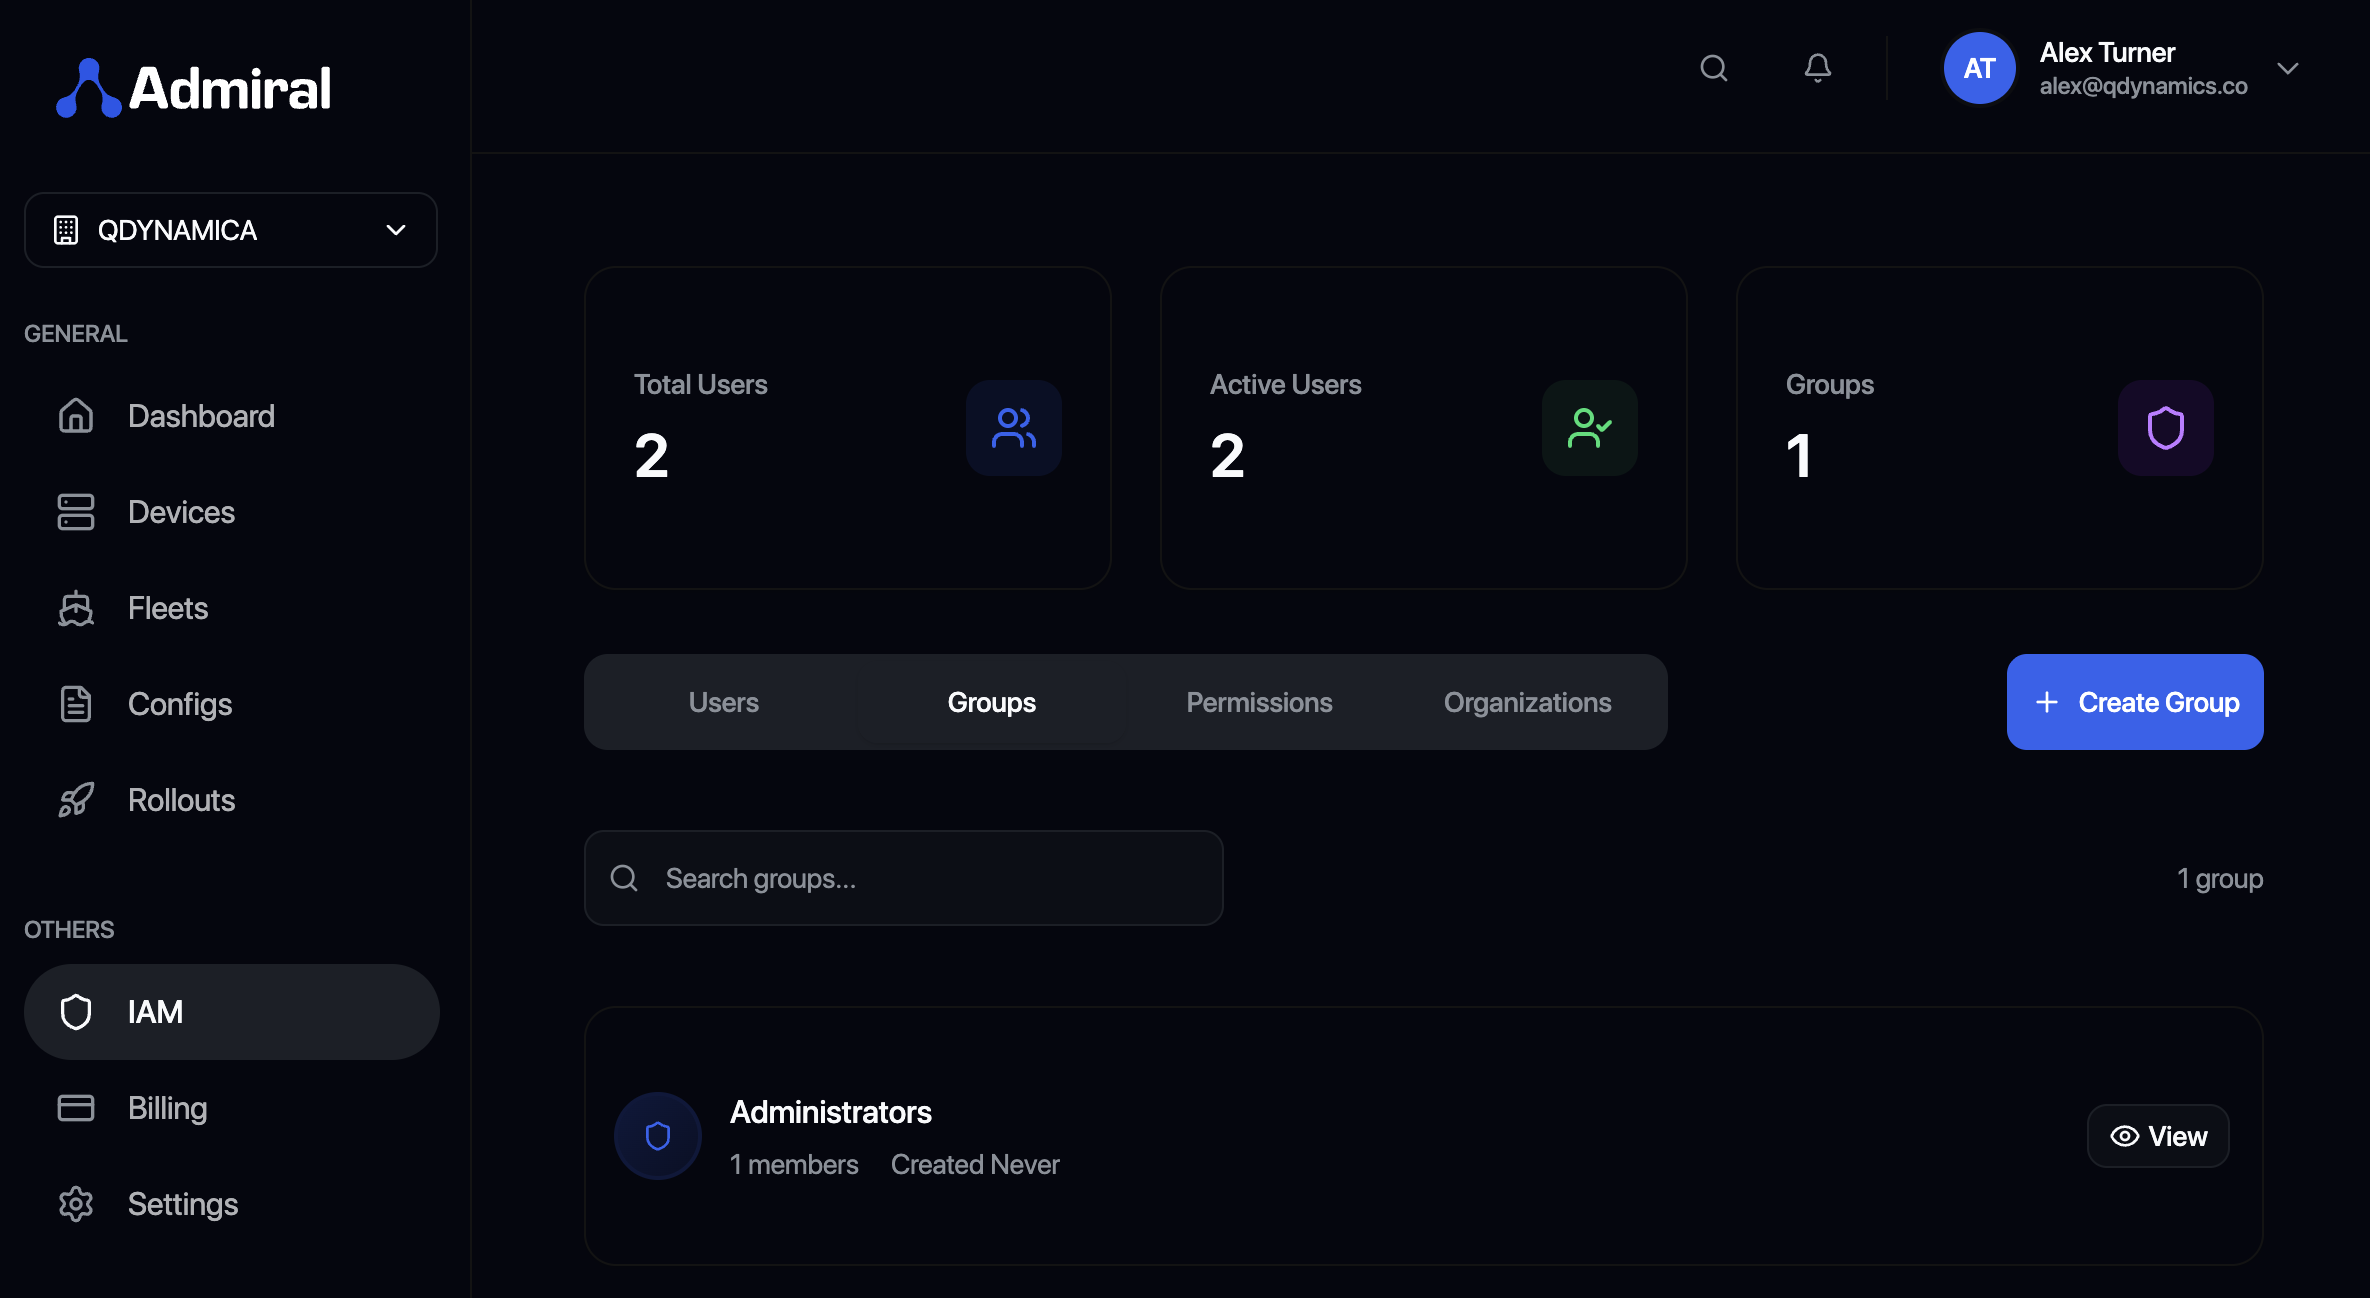Switch to the Permissions tab

pyautogui.click(x=1259, y=702)
